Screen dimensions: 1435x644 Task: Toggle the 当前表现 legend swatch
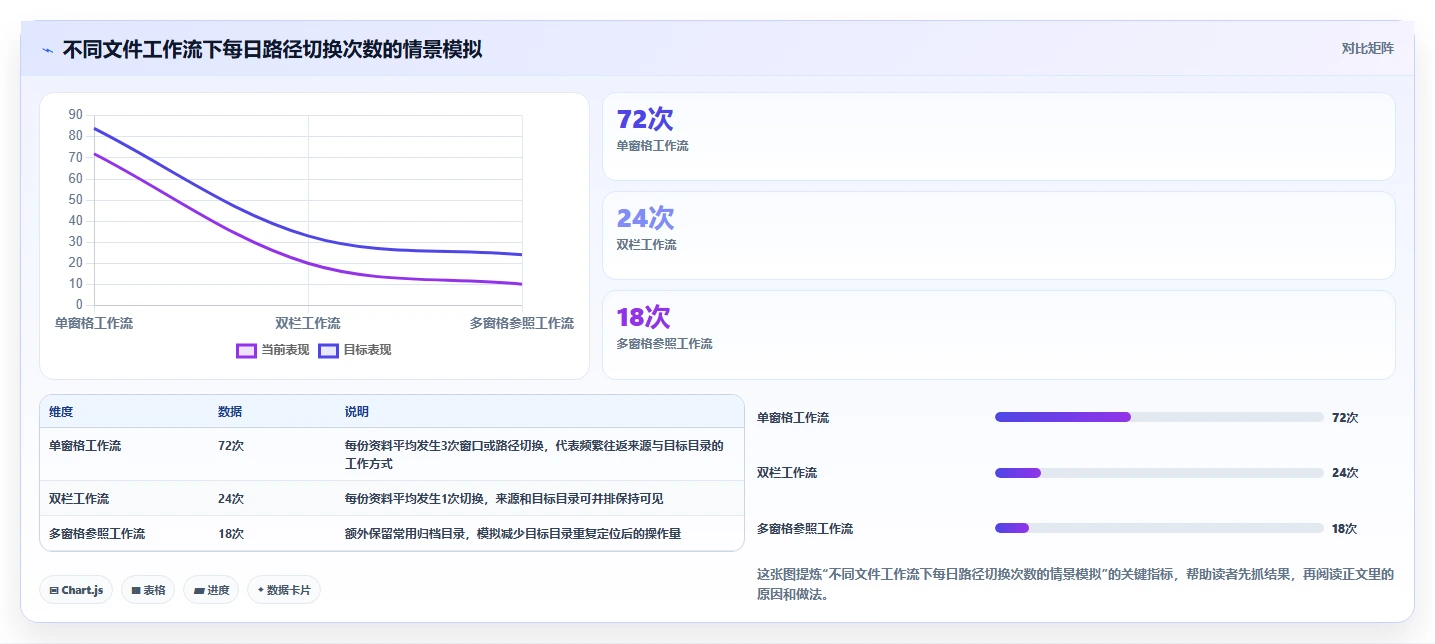pos(246,350)
